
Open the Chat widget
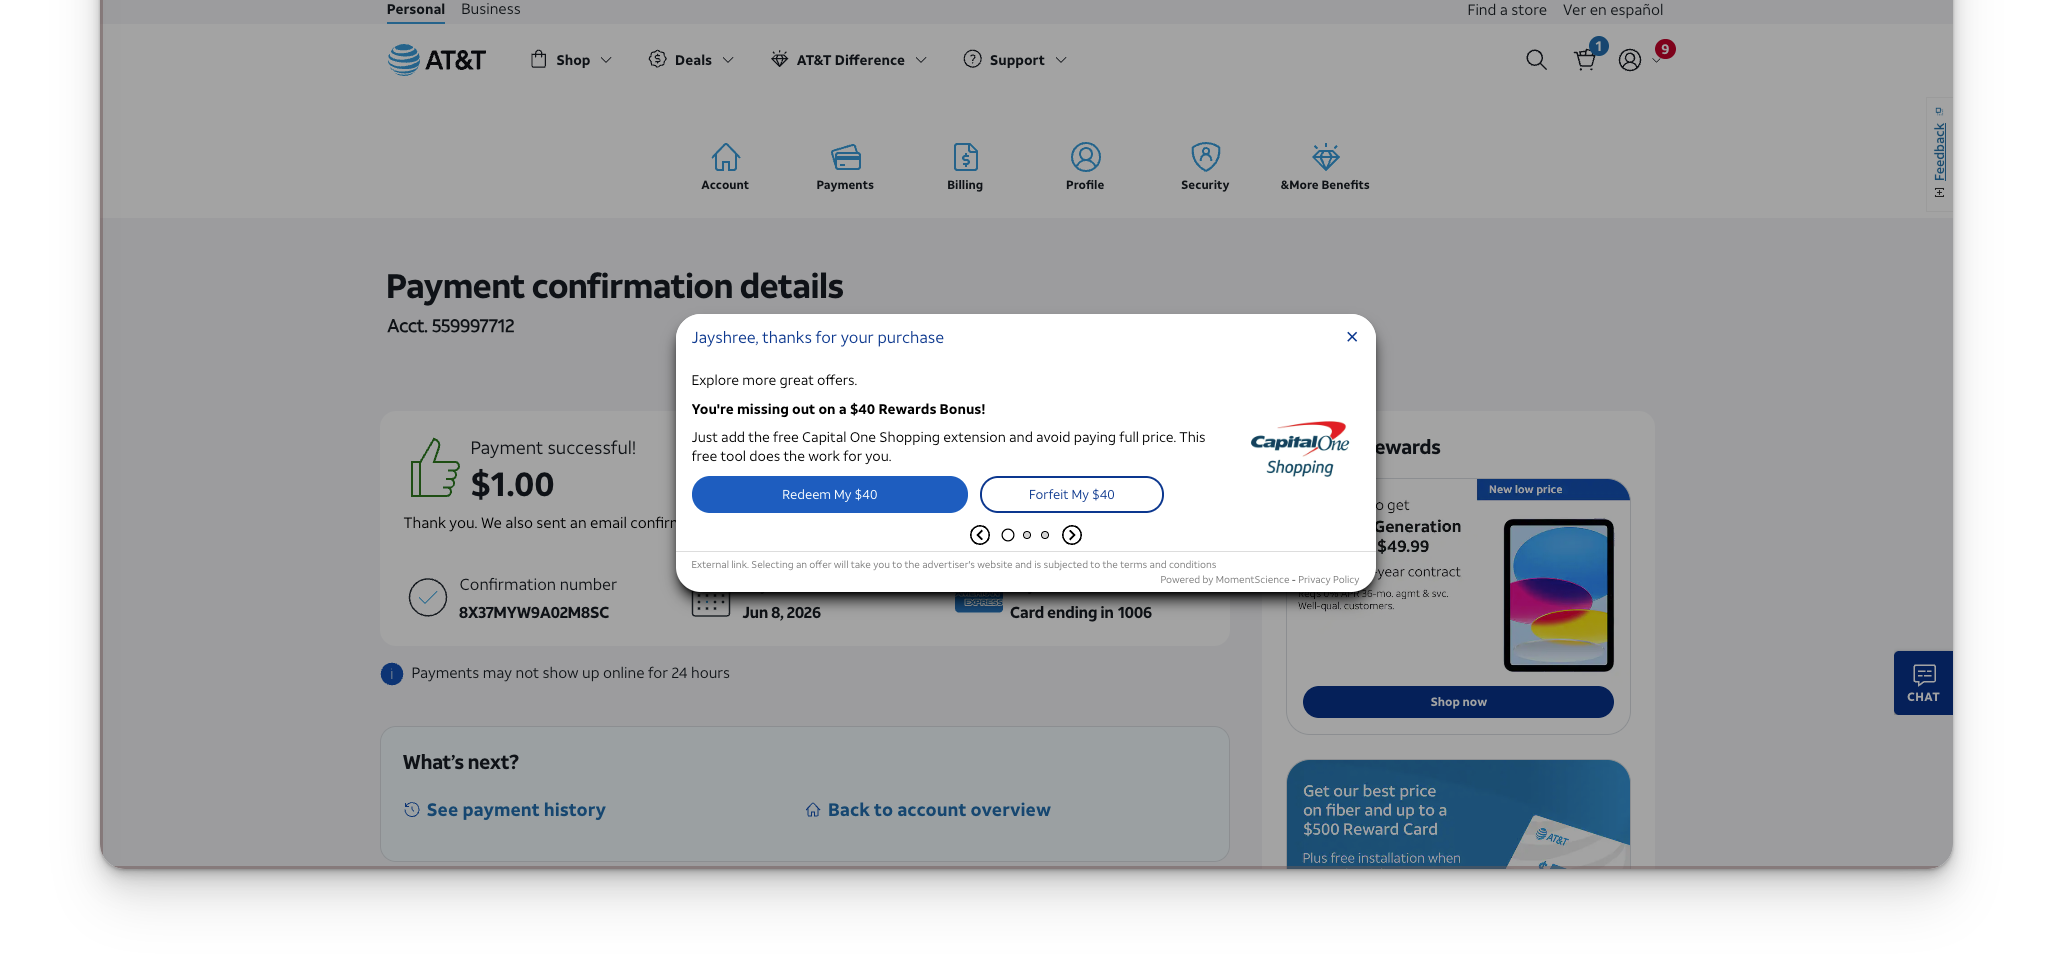[x=1923, y=683]
